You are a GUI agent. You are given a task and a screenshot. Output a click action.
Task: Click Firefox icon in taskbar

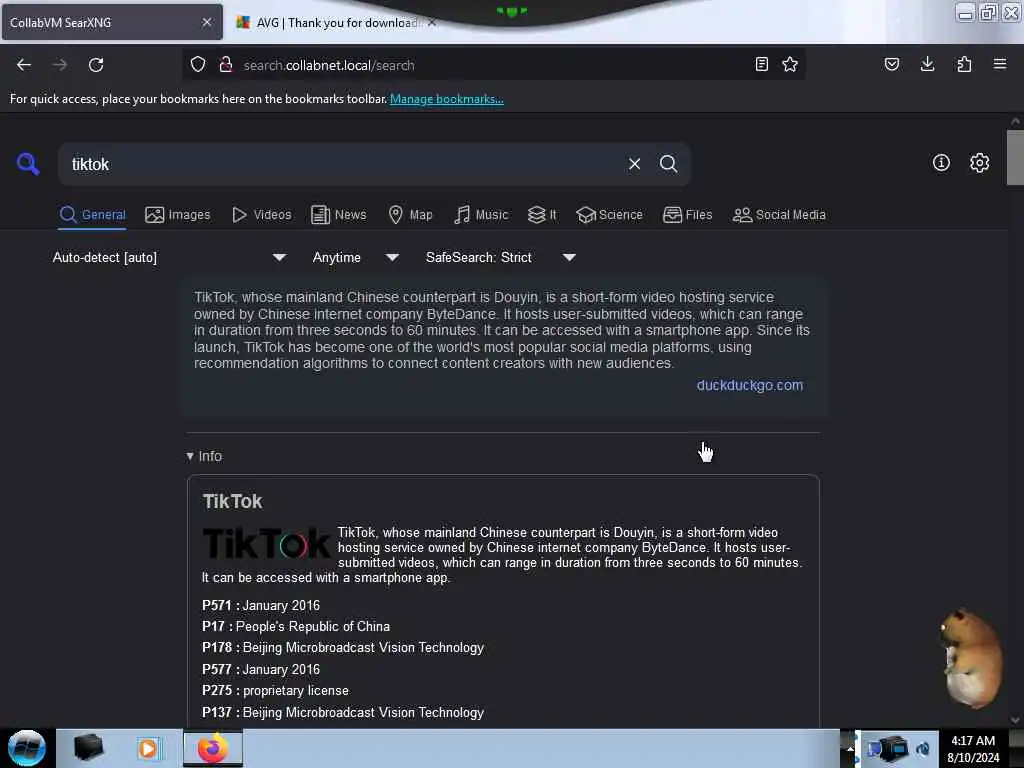point(212,748)
